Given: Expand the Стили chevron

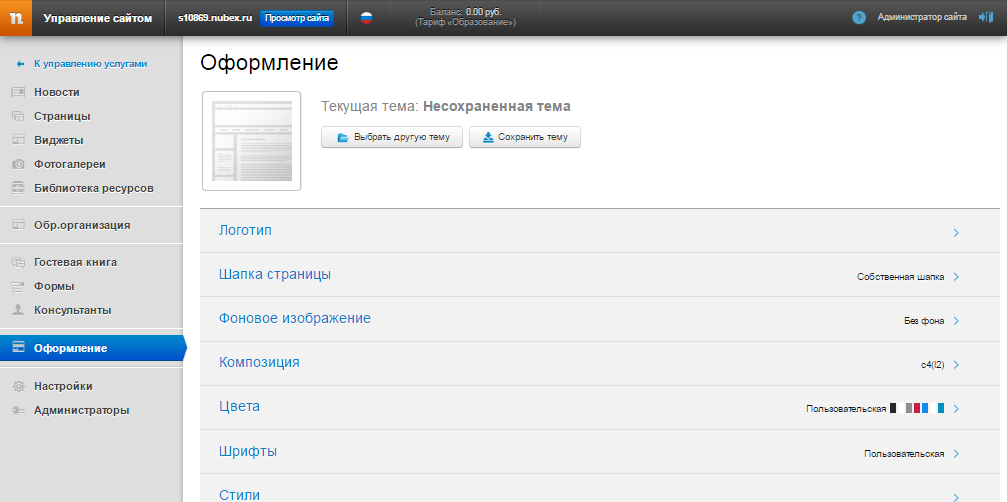Looking at the screenshot, I should [x=956, y=496].
